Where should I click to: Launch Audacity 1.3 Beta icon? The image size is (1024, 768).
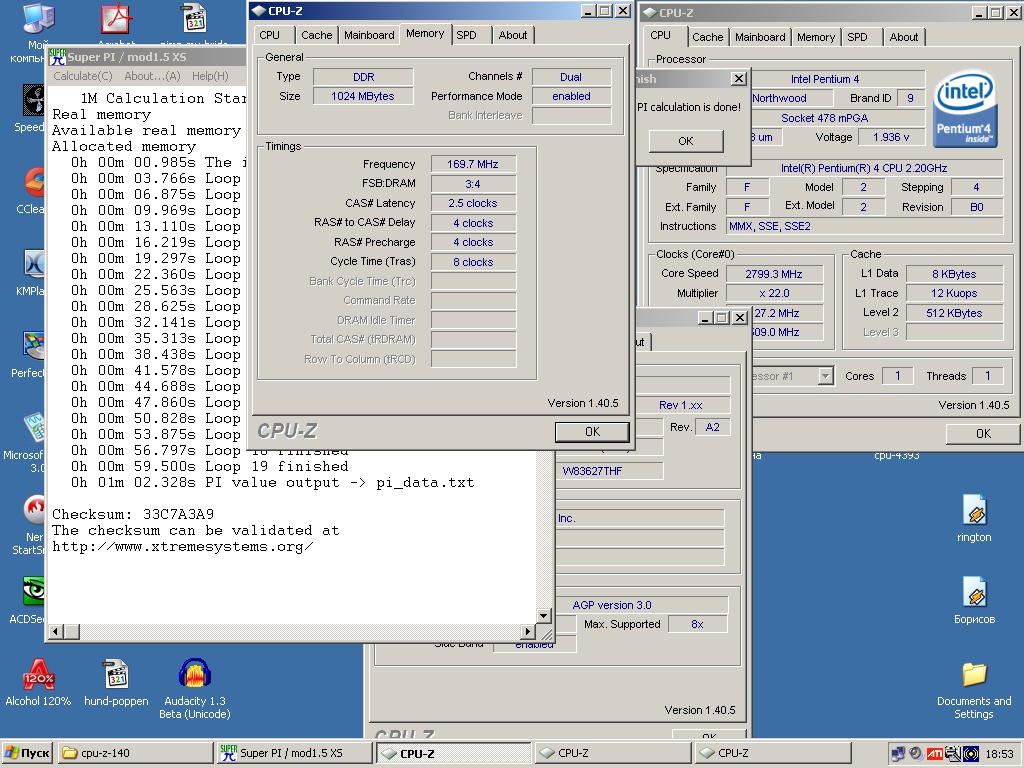point(195,674)
